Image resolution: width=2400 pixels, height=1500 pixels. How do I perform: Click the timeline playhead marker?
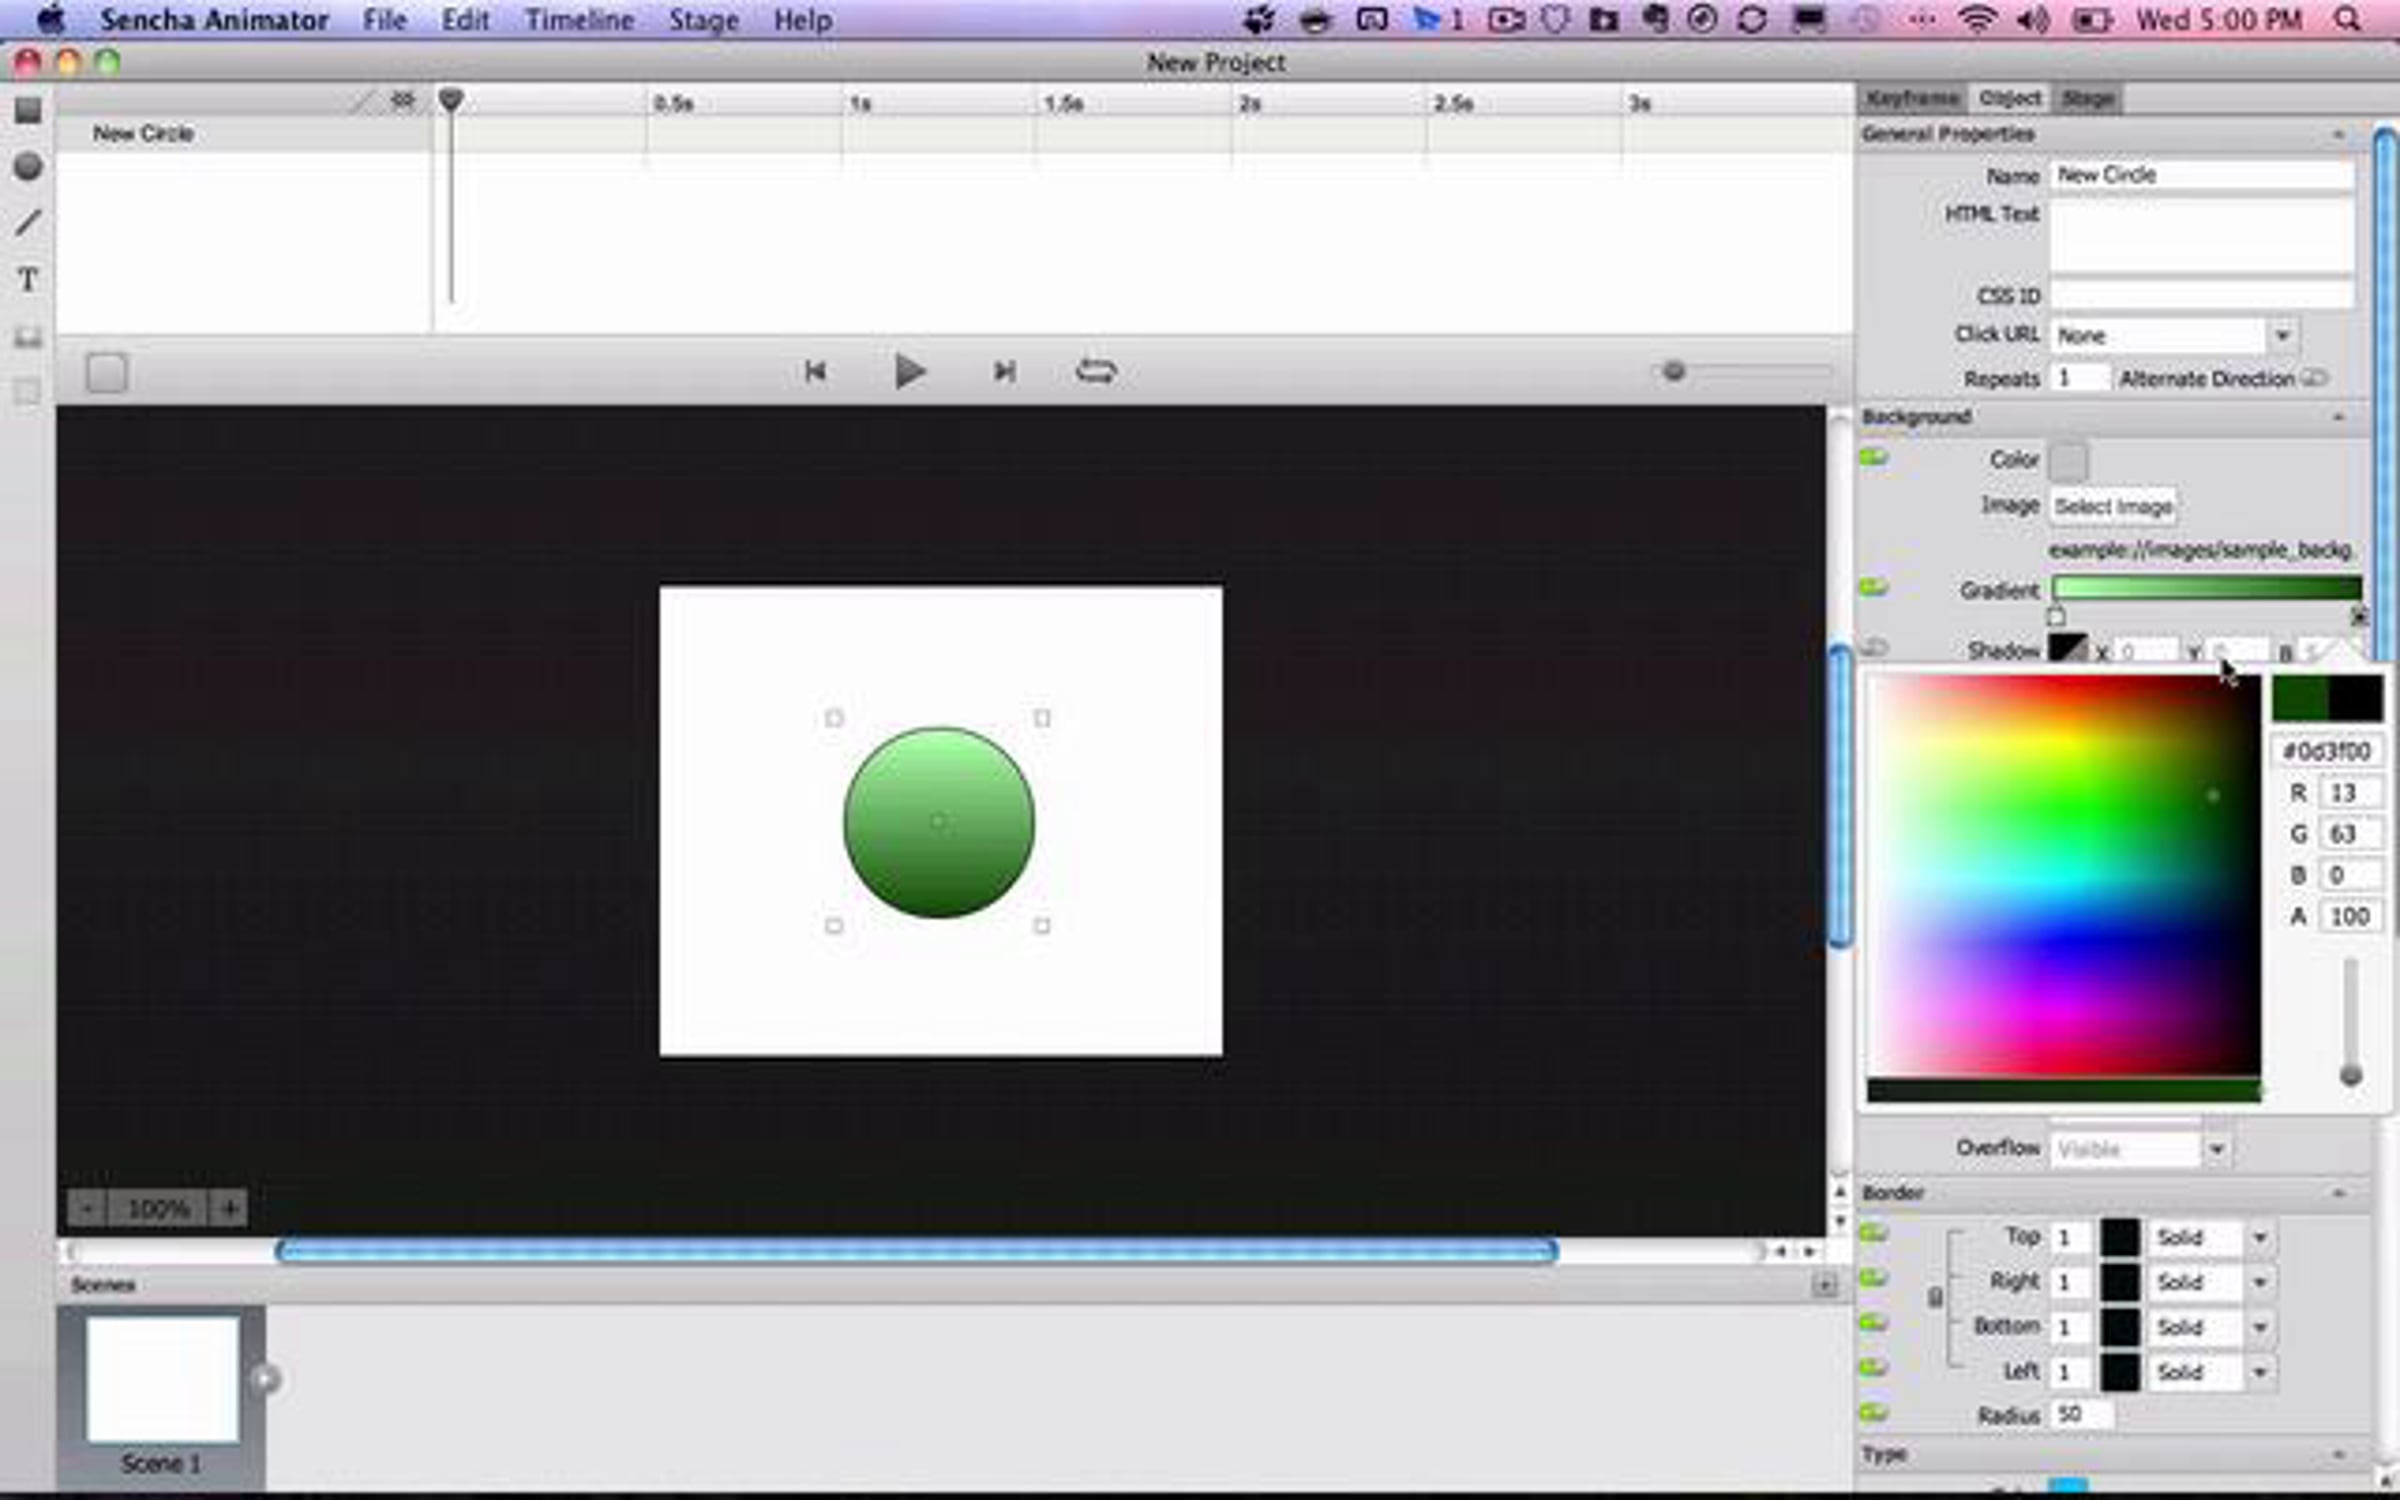451,99
